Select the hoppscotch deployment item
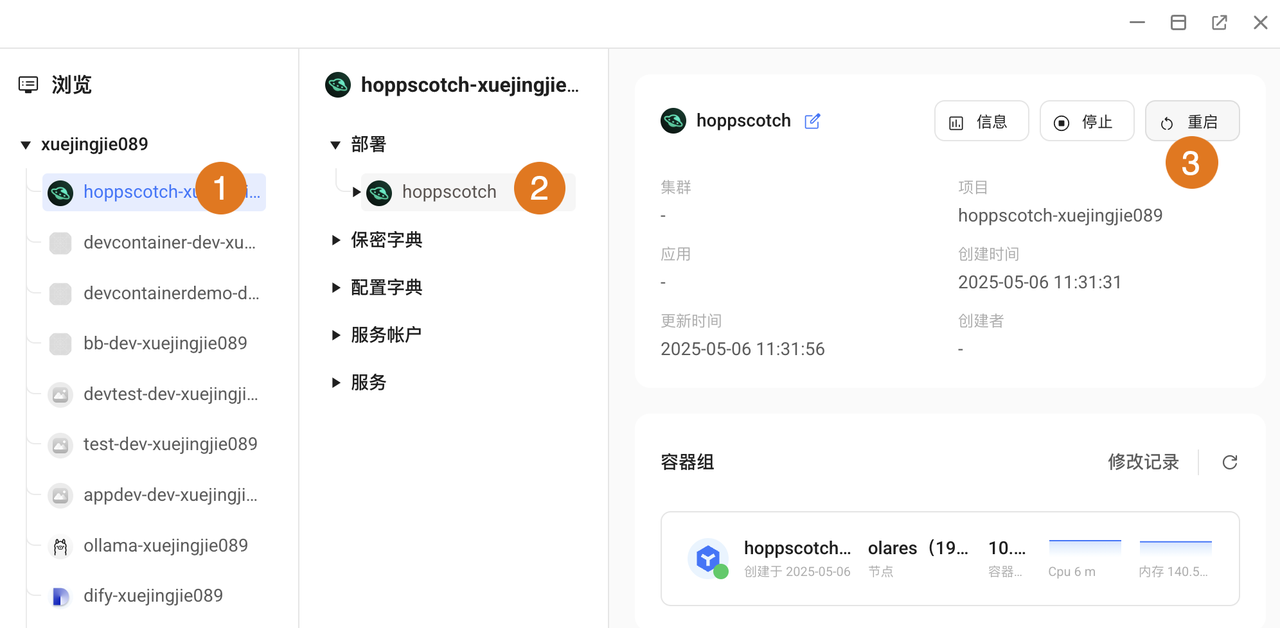This screenshot has width=1280, height=628. point(468,192)
